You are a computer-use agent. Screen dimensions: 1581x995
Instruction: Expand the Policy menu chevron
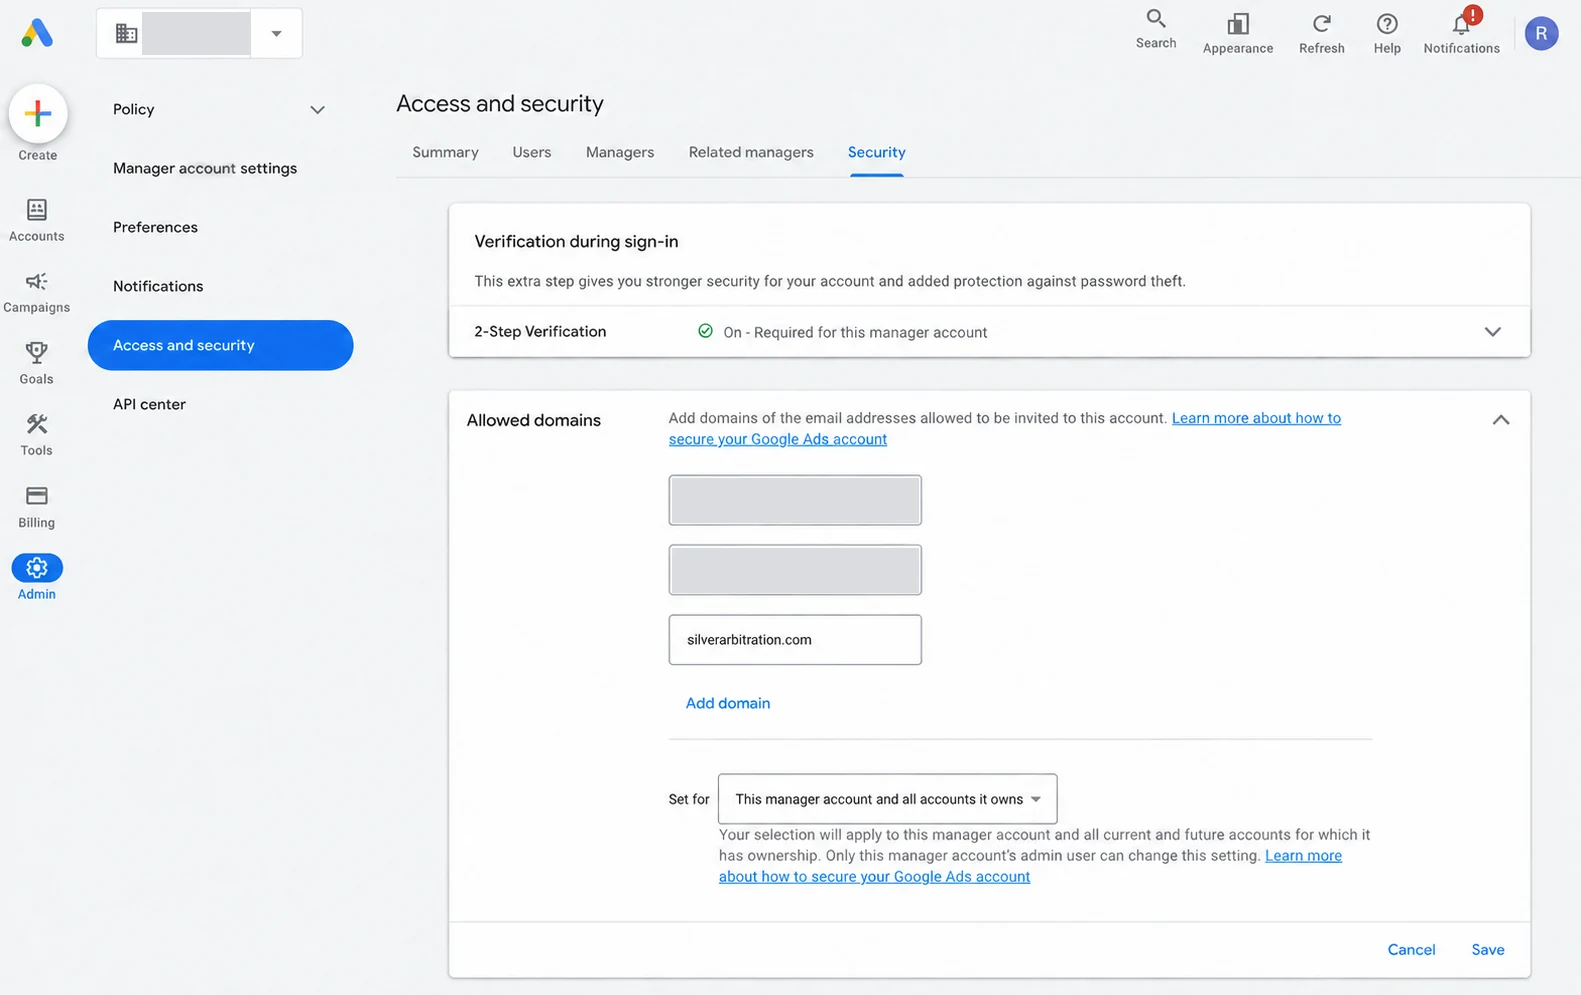(317, 110)
